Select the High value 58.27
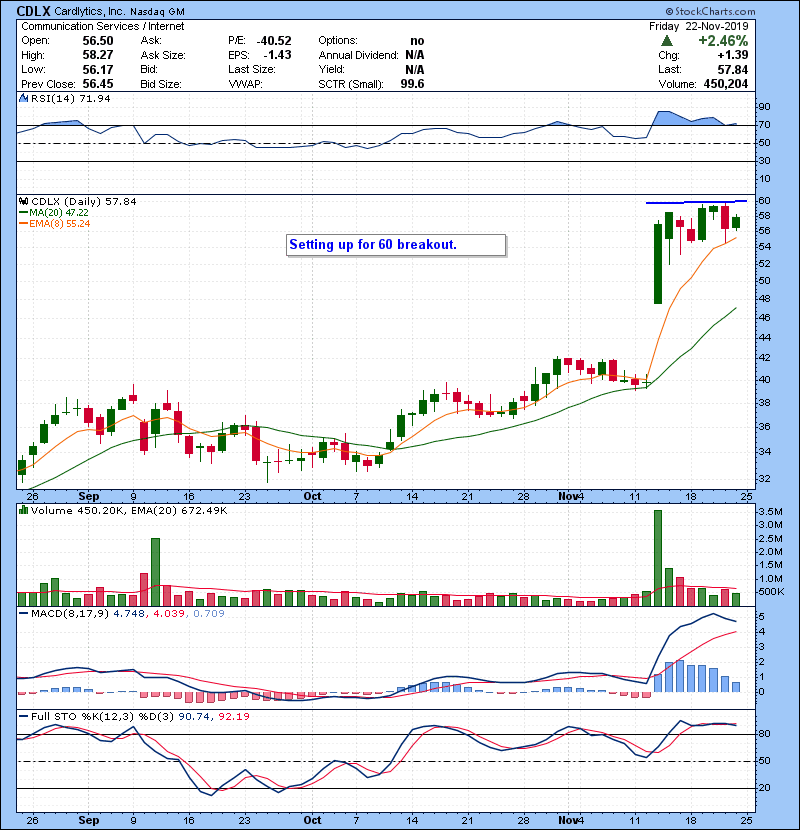Screen dimensions: 800x830 (x=98, y=55)
